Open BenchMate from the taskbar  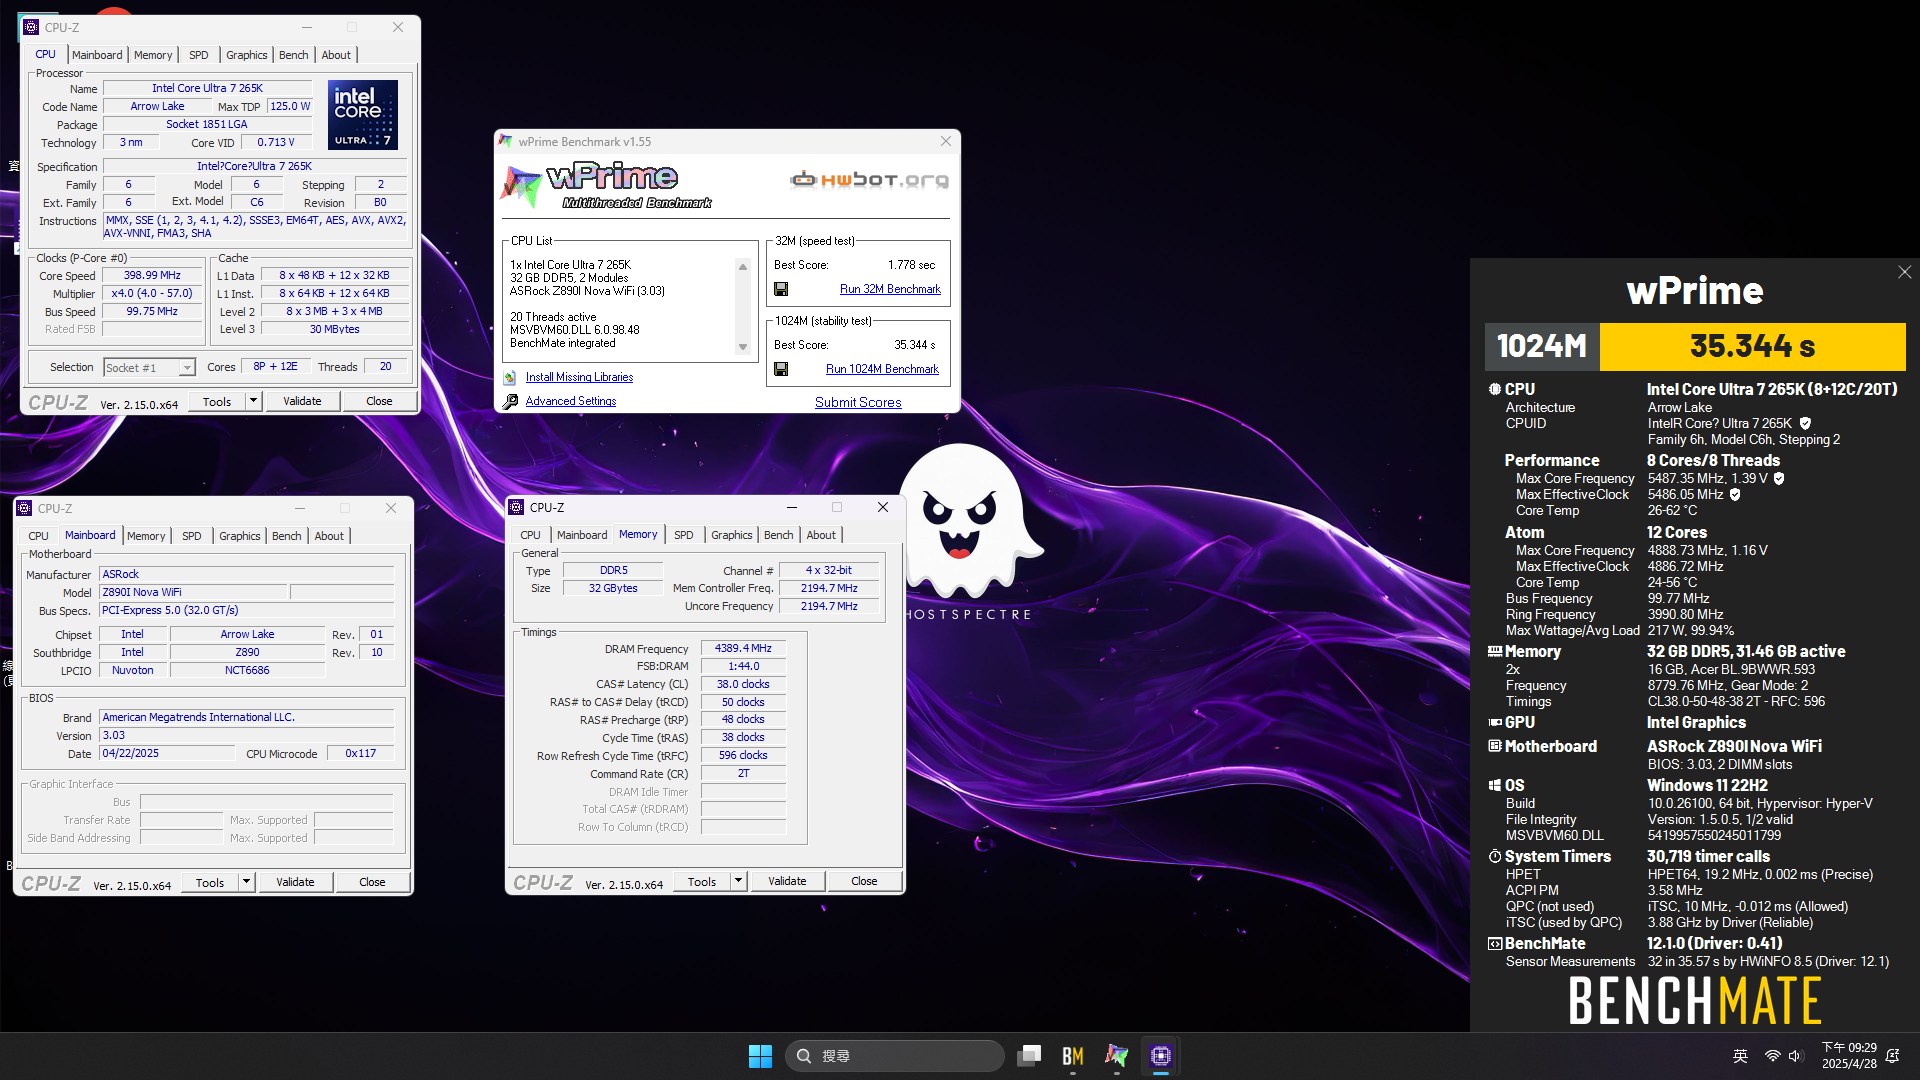(x=1073, y=1056)
